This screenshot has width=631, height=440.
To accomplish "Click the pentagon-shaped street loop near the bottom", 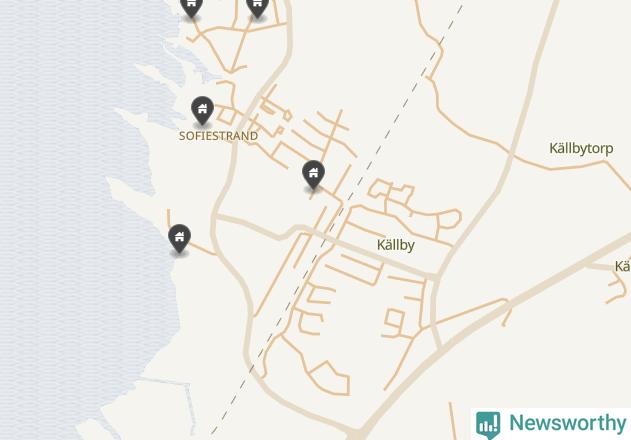I will tap(330, 378).
